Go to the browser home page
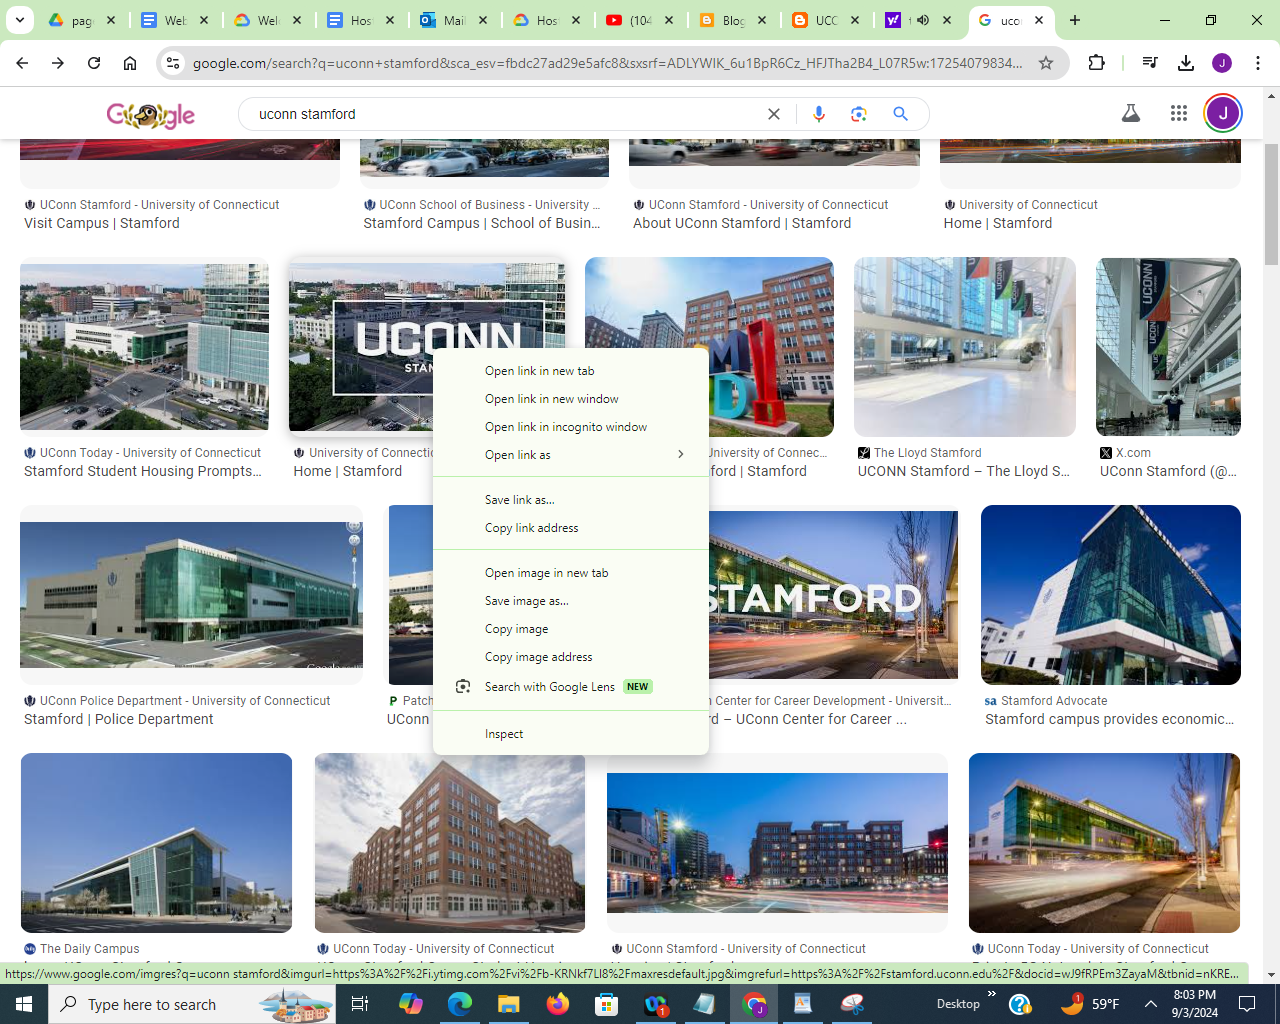Image resolution: width=1280 pixels, height=1024 pixels. [x=130, y=63]
